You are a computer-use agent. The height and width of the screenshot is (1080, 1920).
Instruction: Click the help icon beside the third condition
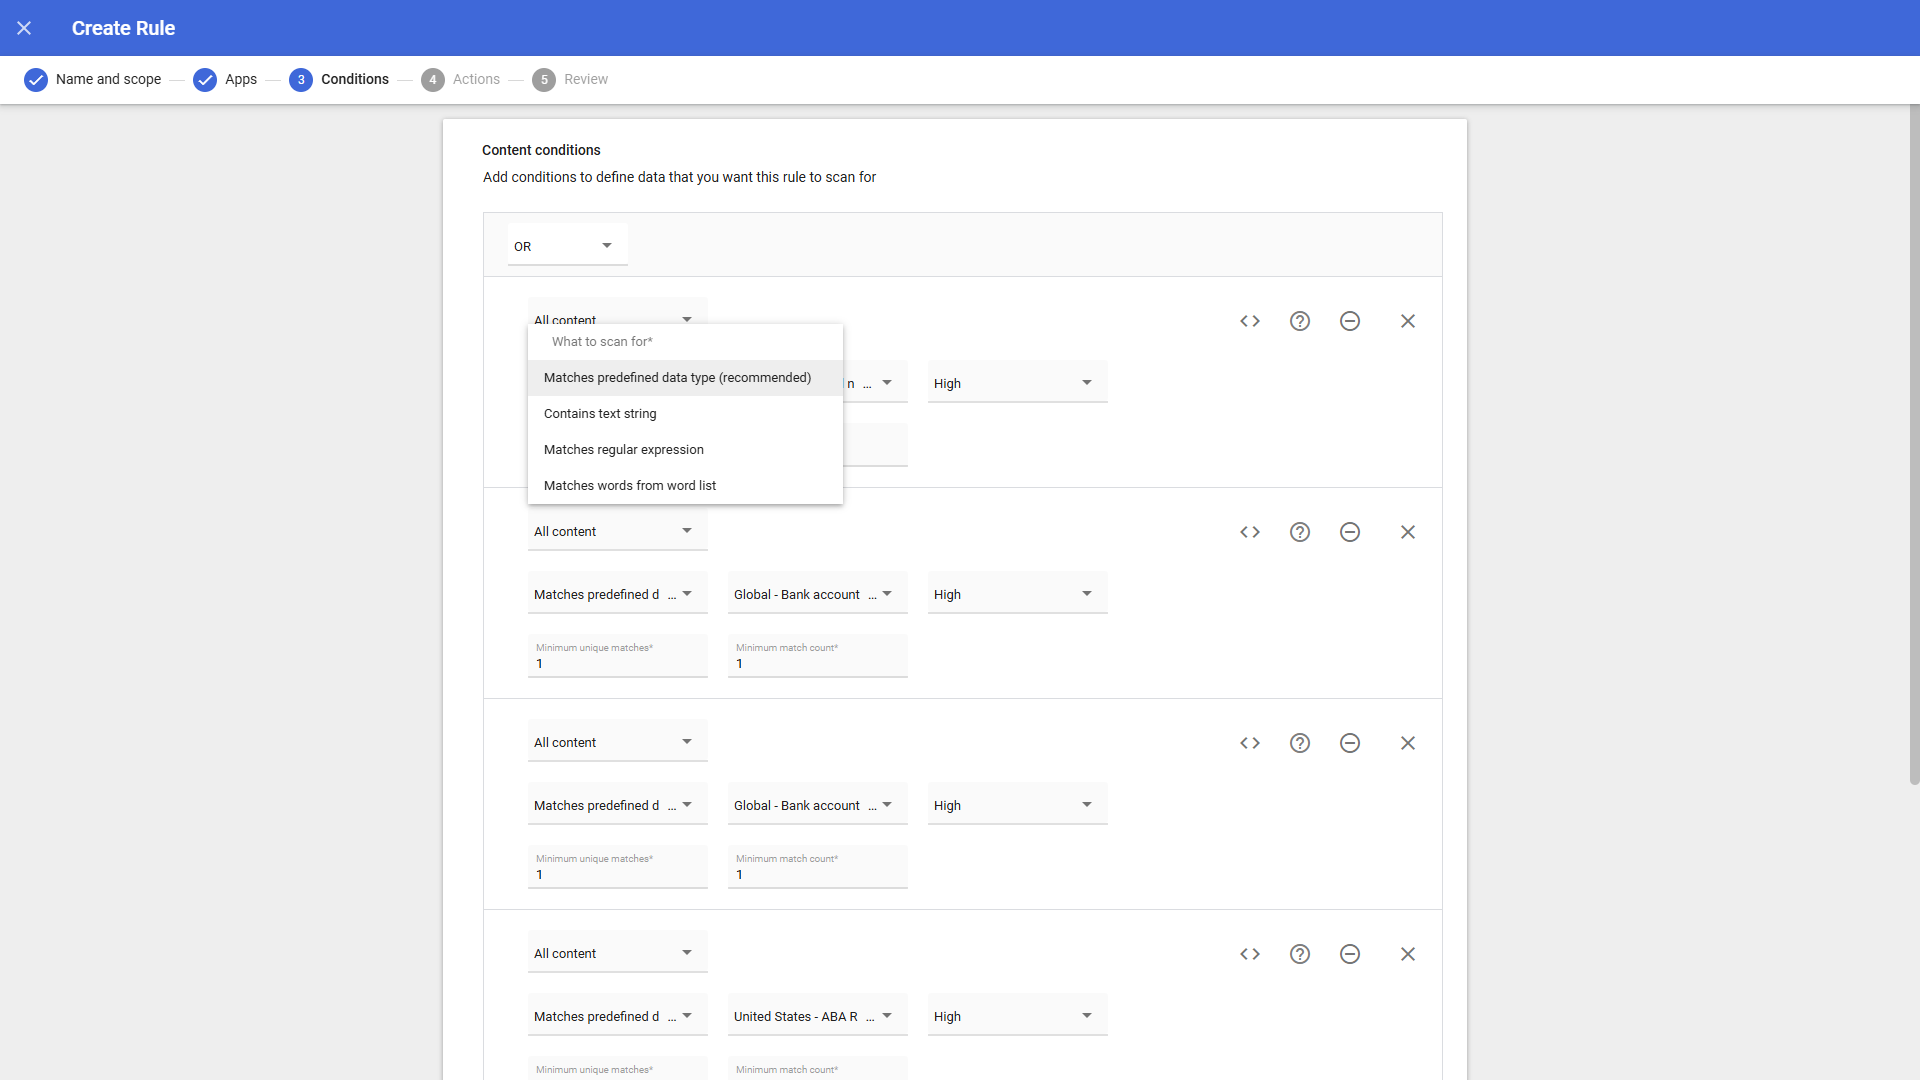click(1299, 742)
